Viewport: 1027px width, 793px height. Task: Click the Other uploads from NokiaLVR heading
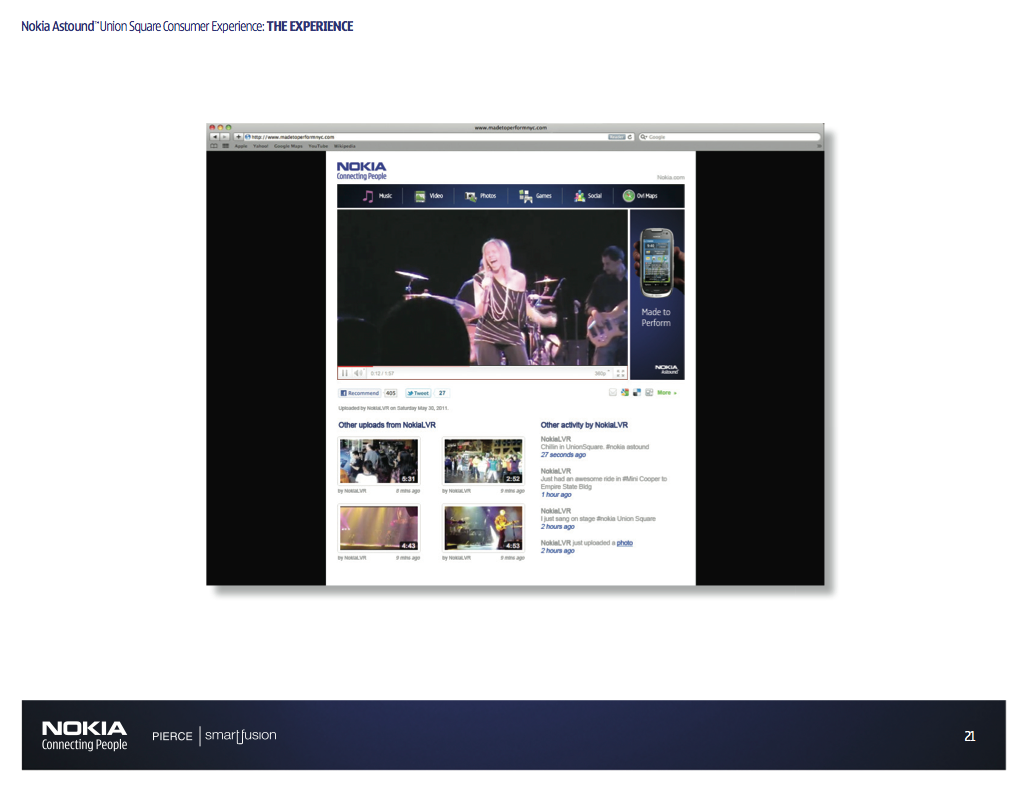[387, 425]
